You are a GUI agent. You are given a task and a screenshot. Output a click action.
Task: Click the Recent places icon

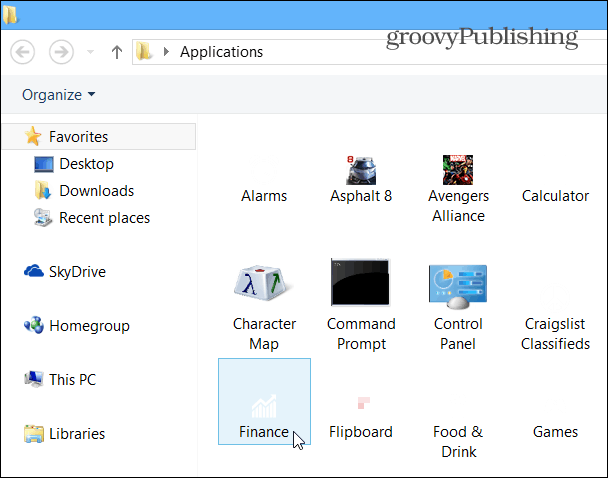43,217
